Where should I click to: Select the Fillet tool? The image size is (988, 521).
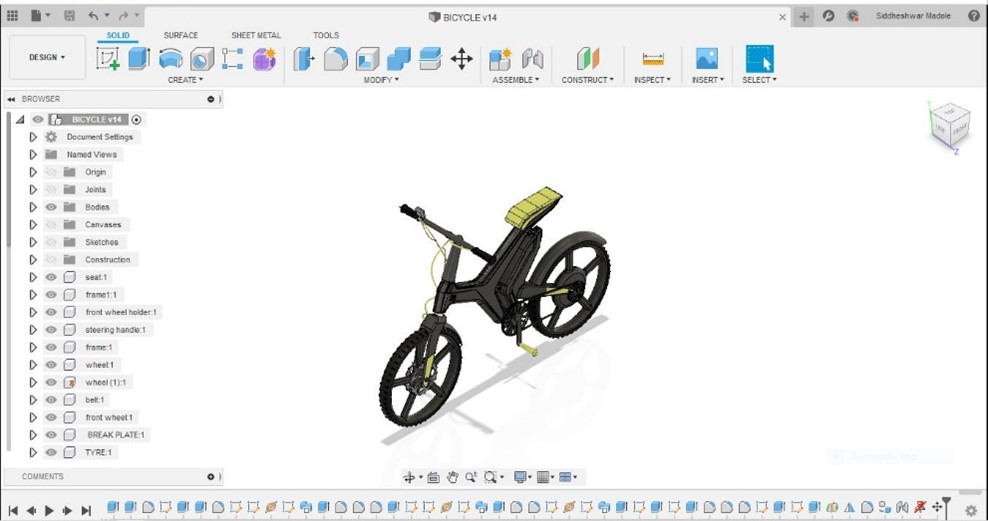click(x=335, y=59)
